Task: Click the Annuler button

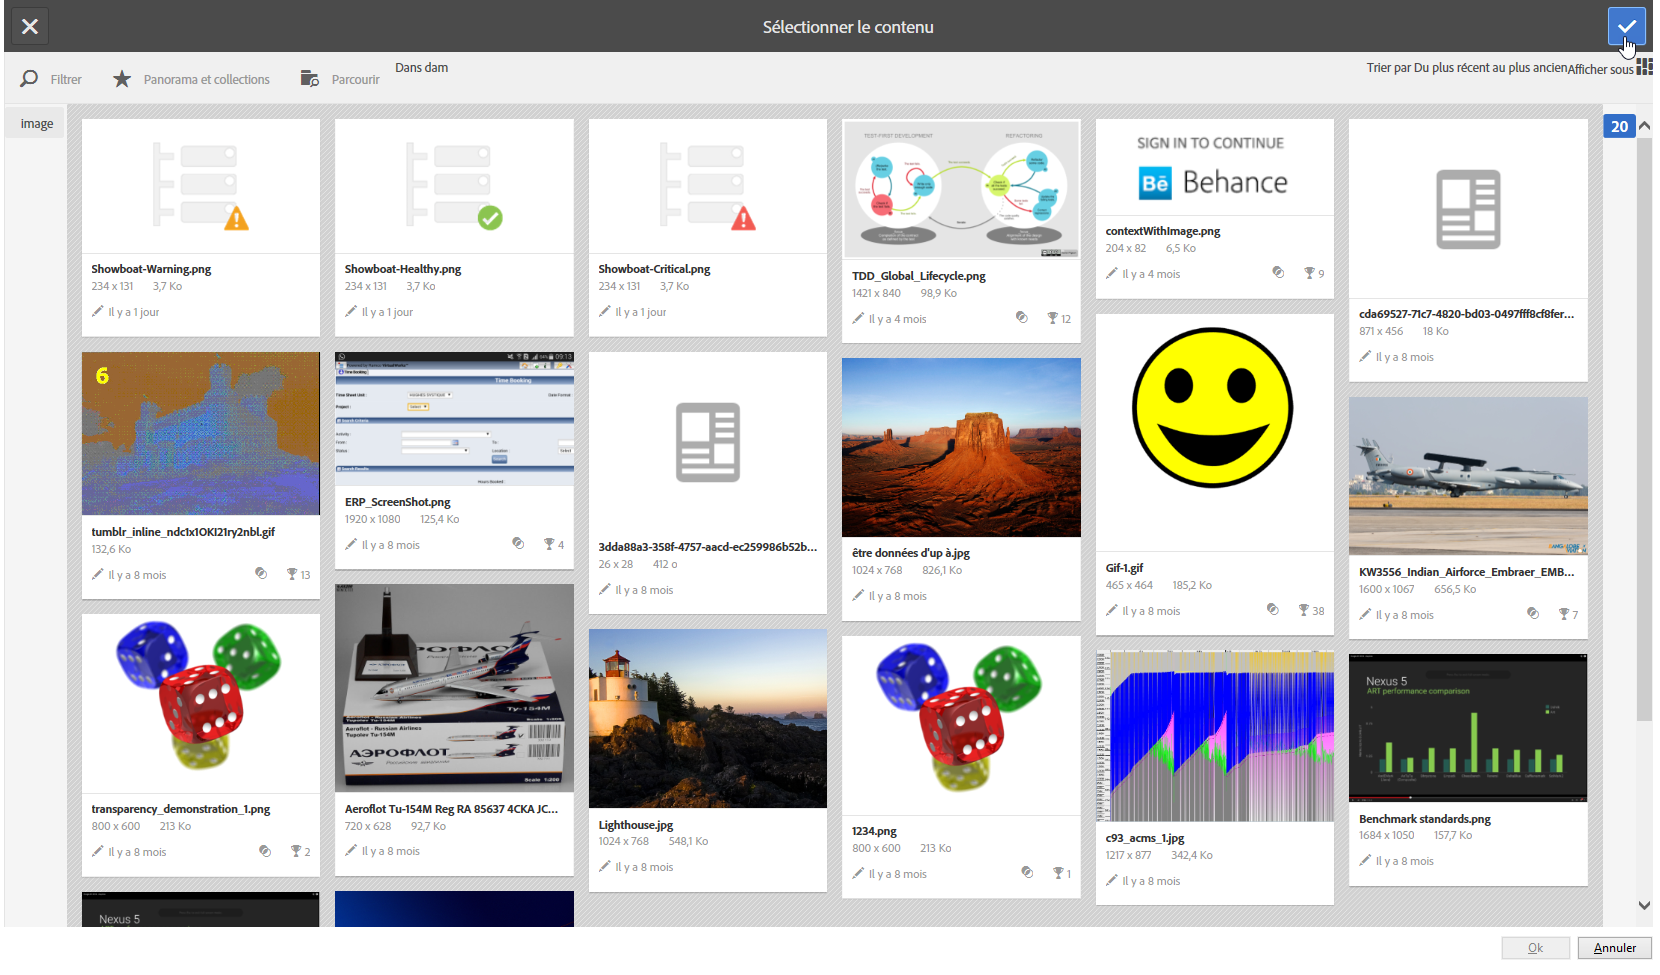Action: pyautogui.click(x=1615, y=948)
